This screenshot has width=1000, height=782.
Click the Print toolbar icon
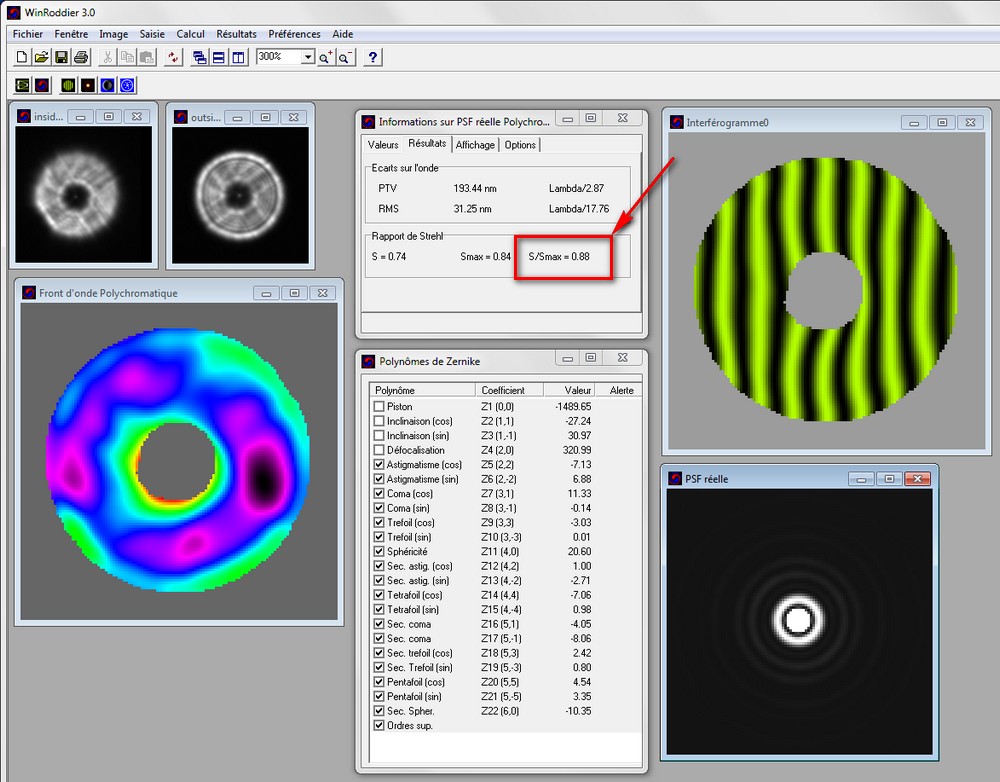(81, 57)
